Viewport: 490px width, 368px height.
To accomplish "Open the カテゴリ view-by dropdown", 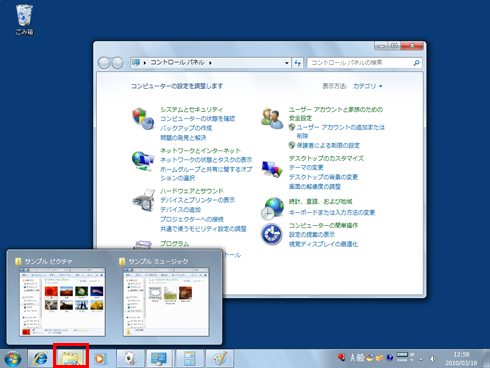I will 368,86.
